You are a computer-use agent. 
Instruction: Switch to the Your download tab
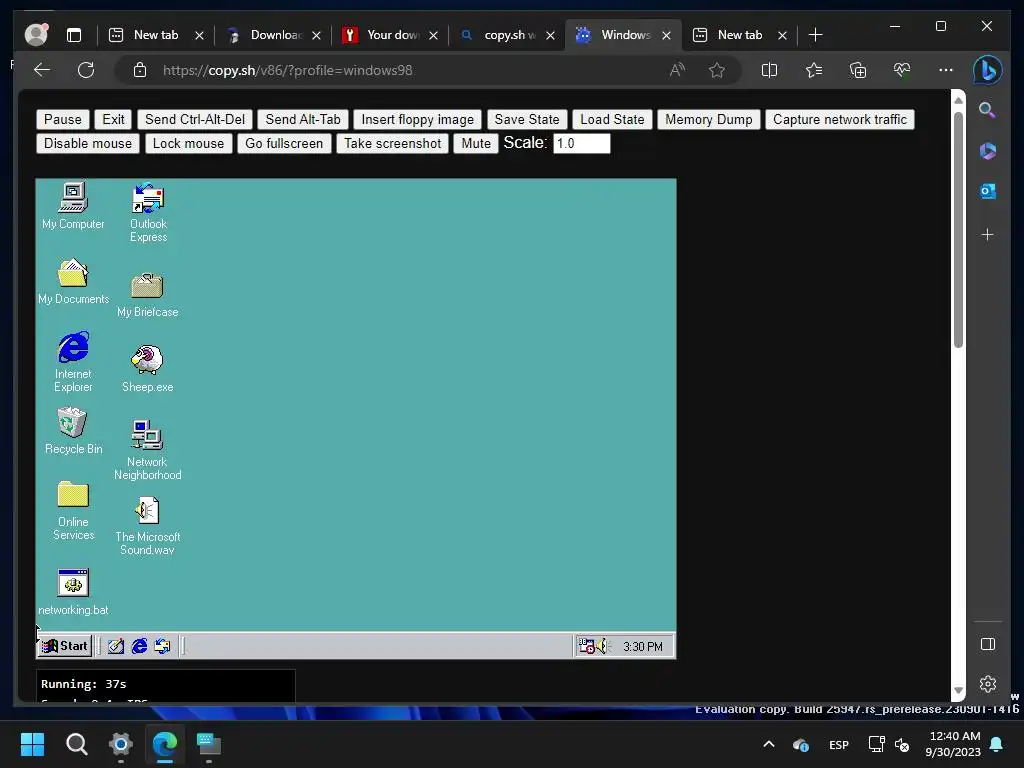(x=391, y=35)
